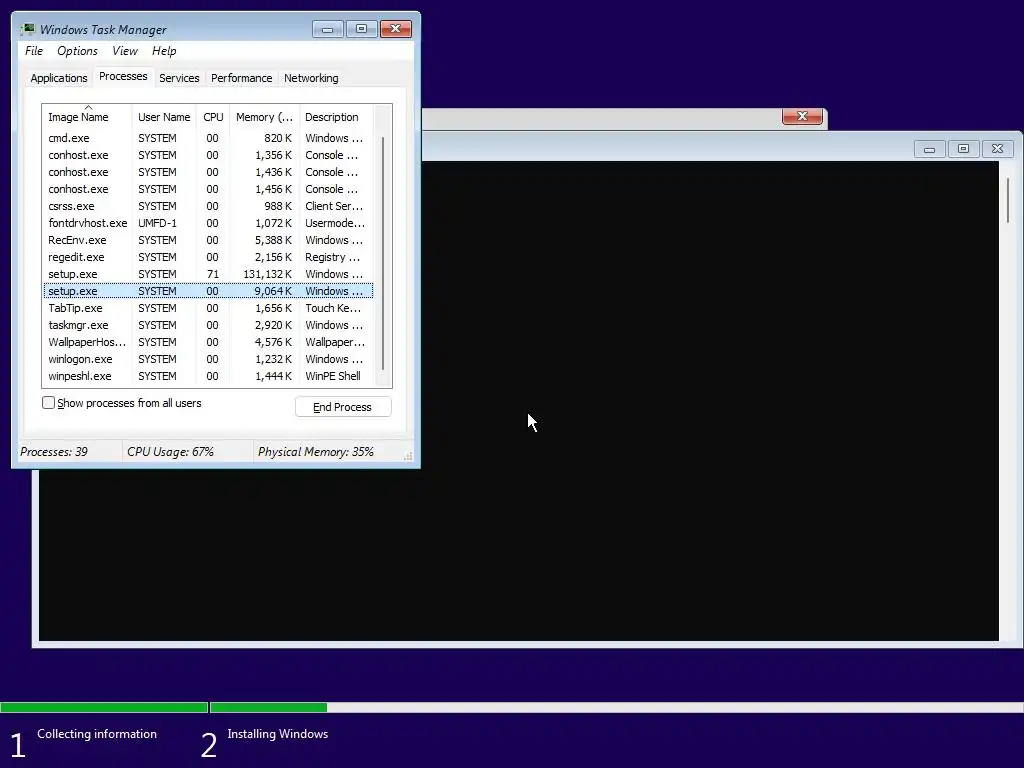The image size is (1024, 768).
Task: Click the console window's disabled close button
Action: 997,150
